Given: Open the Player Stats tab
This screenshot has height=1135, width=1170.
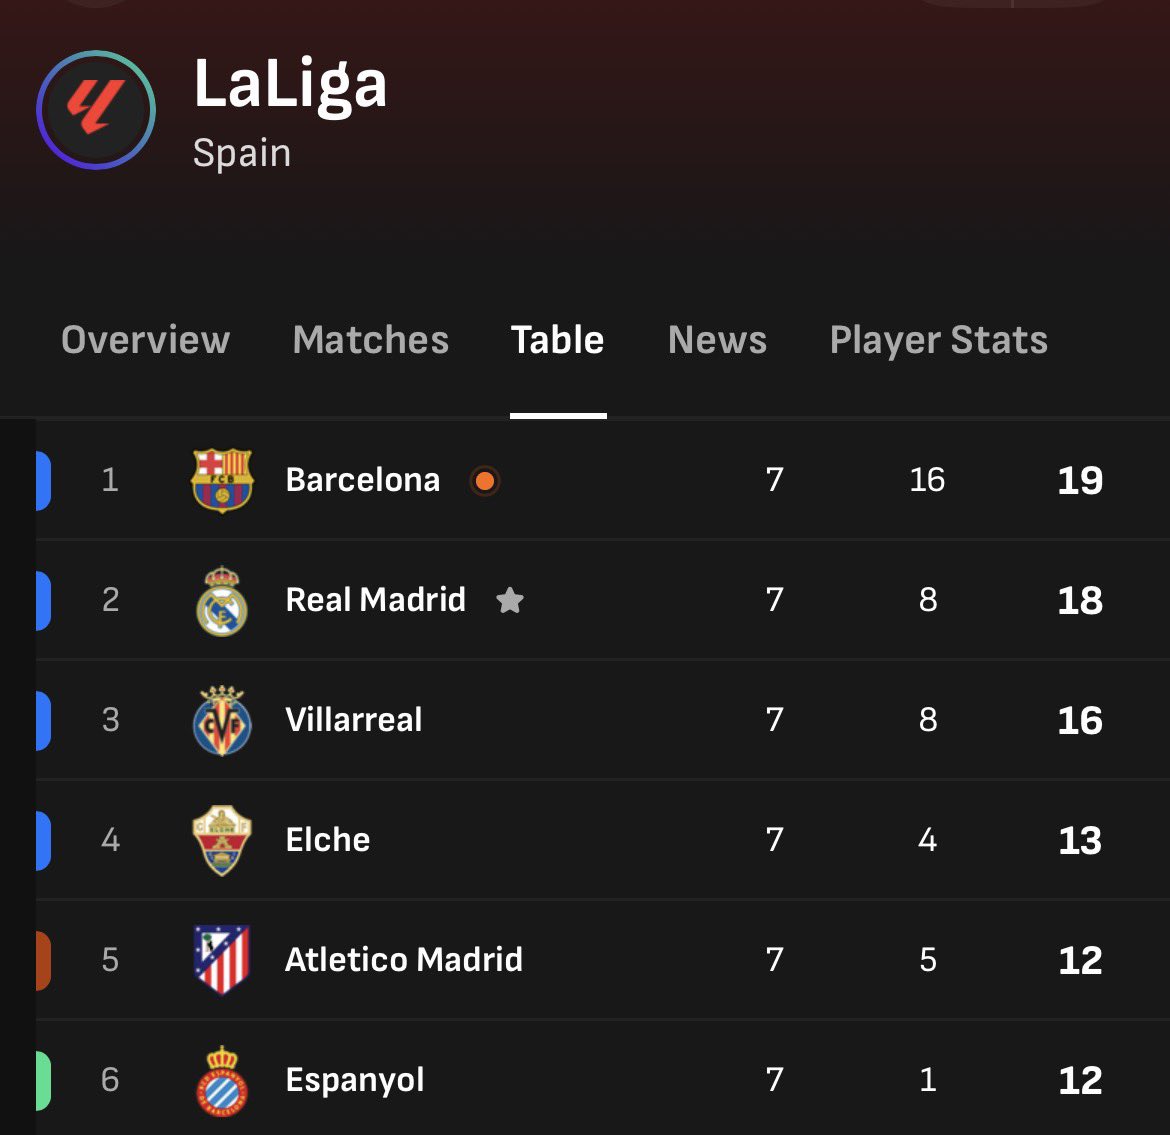Looking at the screenshot, I should coord(939,340).
